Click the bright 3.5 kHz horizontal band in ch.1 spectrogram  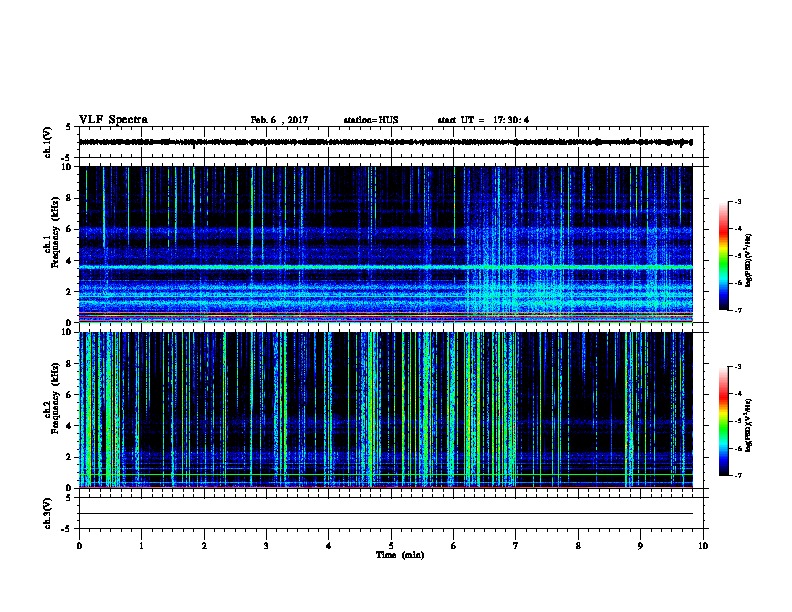385,267
